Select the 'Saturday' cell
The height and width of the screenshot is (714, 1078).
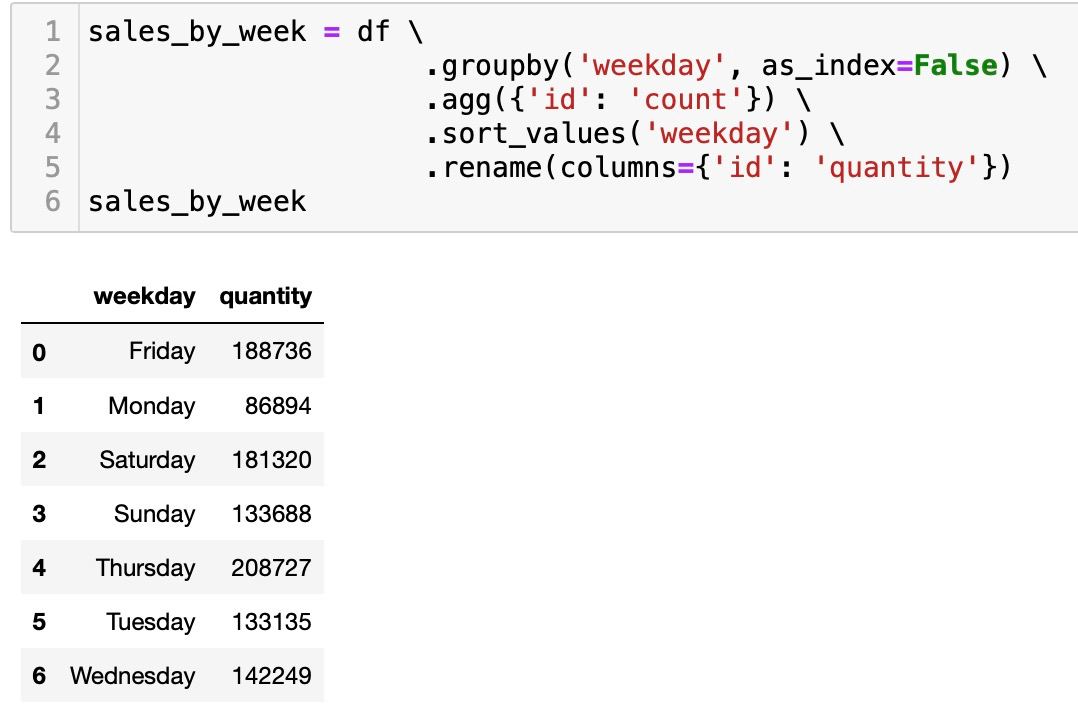(147, 460)
